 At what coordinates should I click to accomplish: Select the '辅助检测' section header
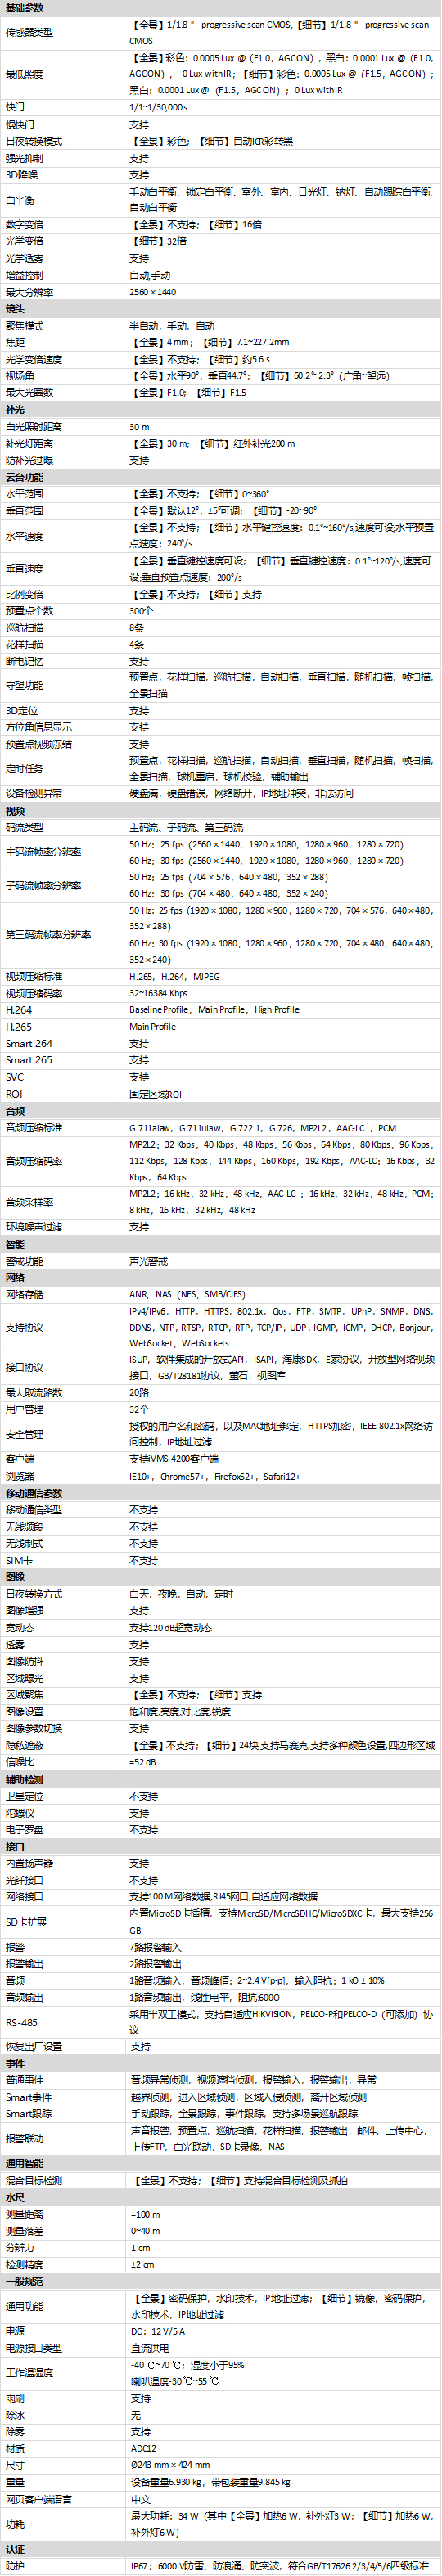pyautogui.click(x=25, y=1780)
